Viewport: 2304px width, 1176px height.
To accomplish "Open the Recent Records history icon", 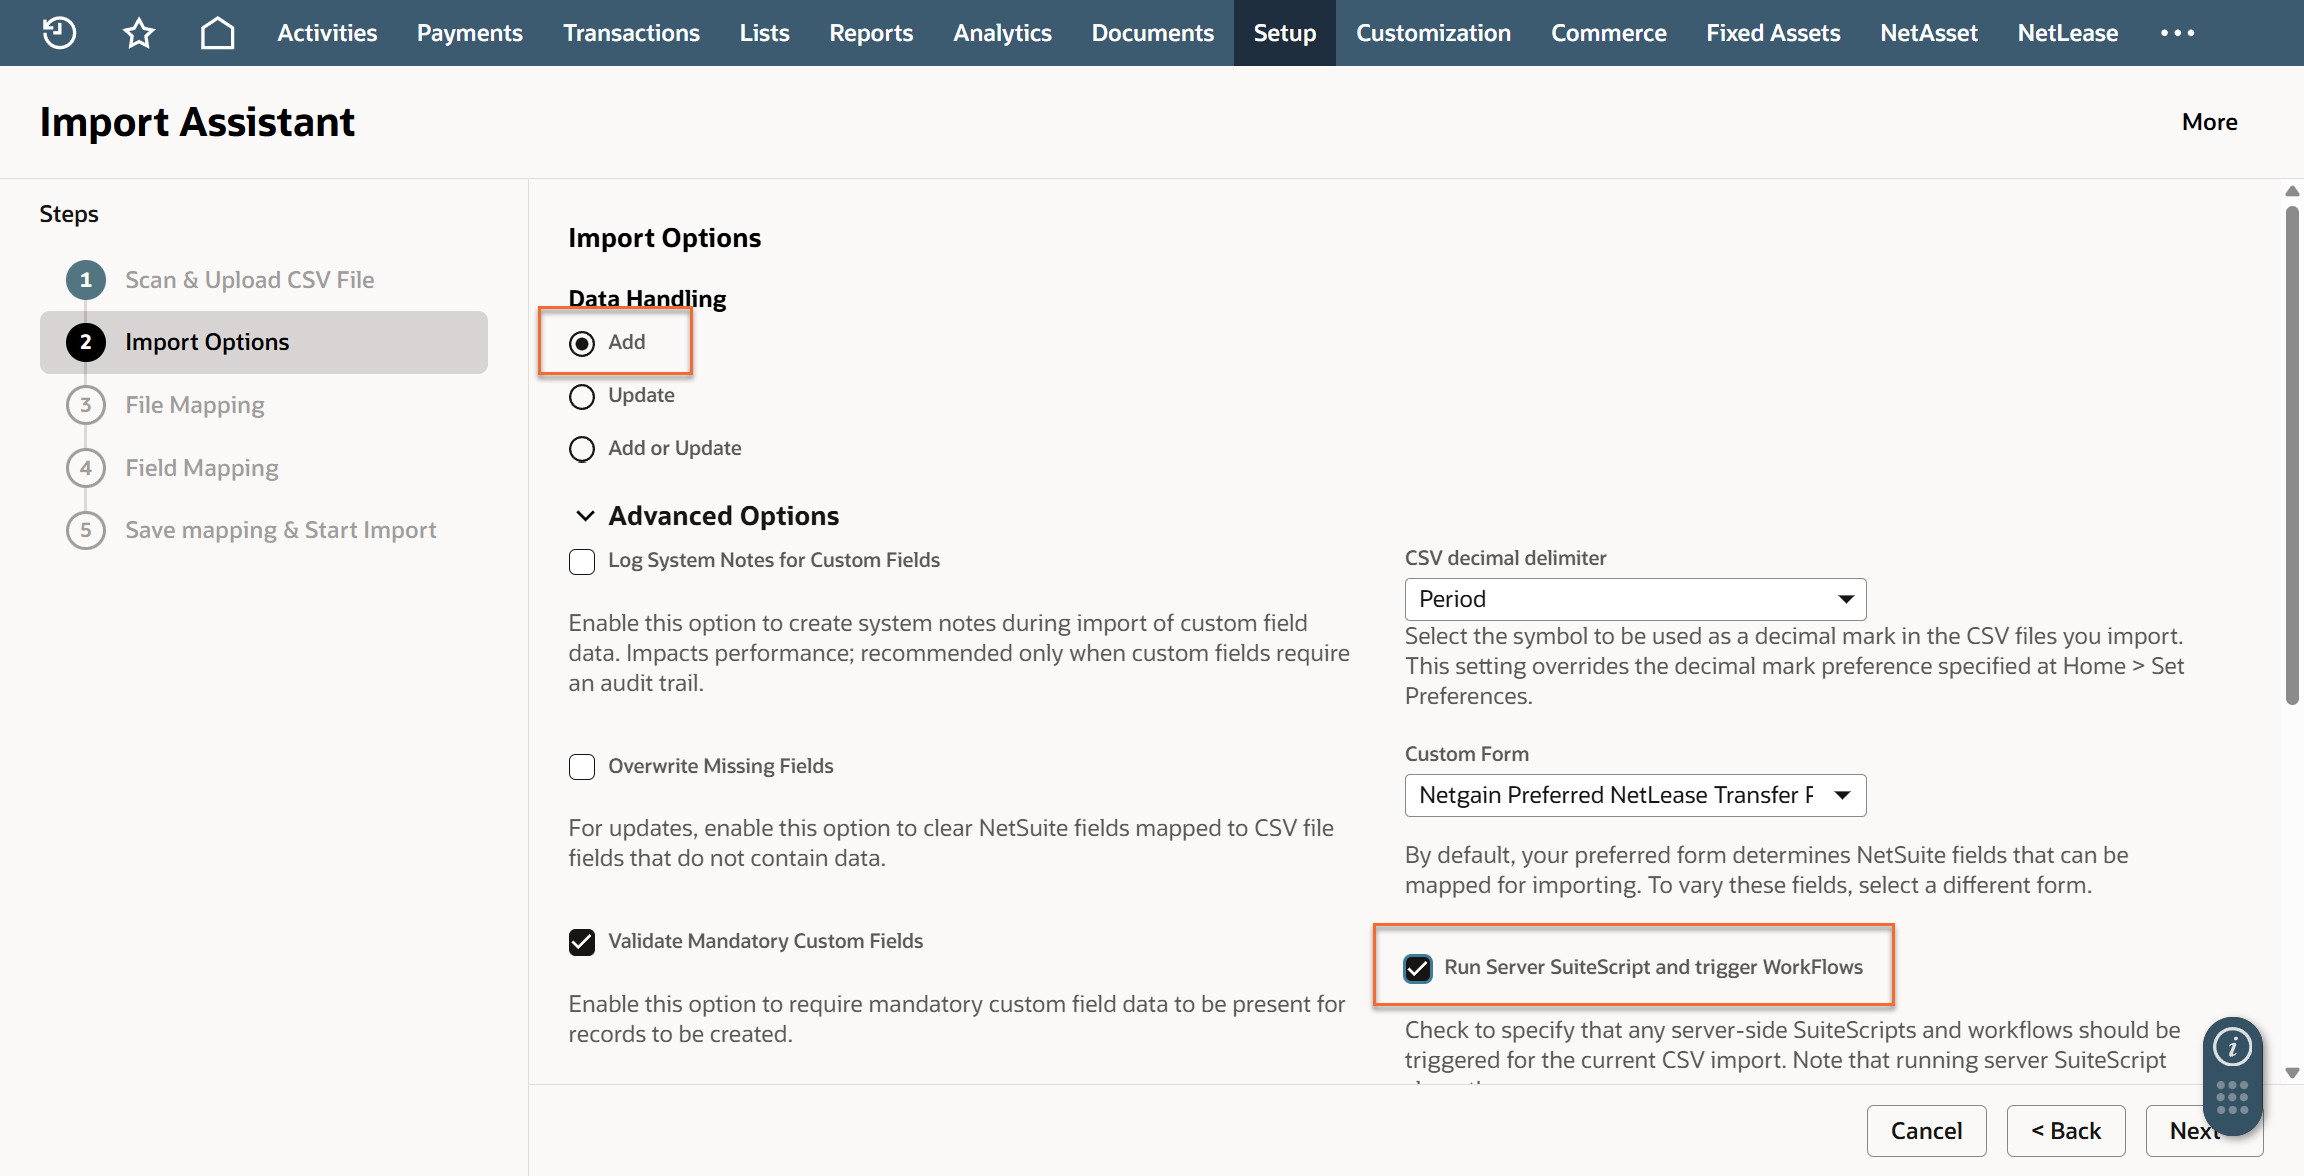I will [x=59, y=33].
